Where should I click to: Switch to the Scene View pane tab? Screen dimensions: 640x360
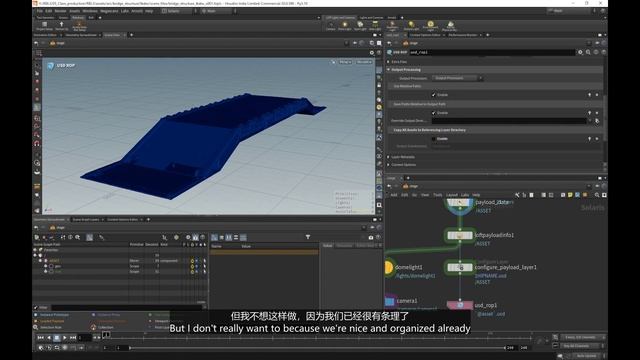click(112, 35)
